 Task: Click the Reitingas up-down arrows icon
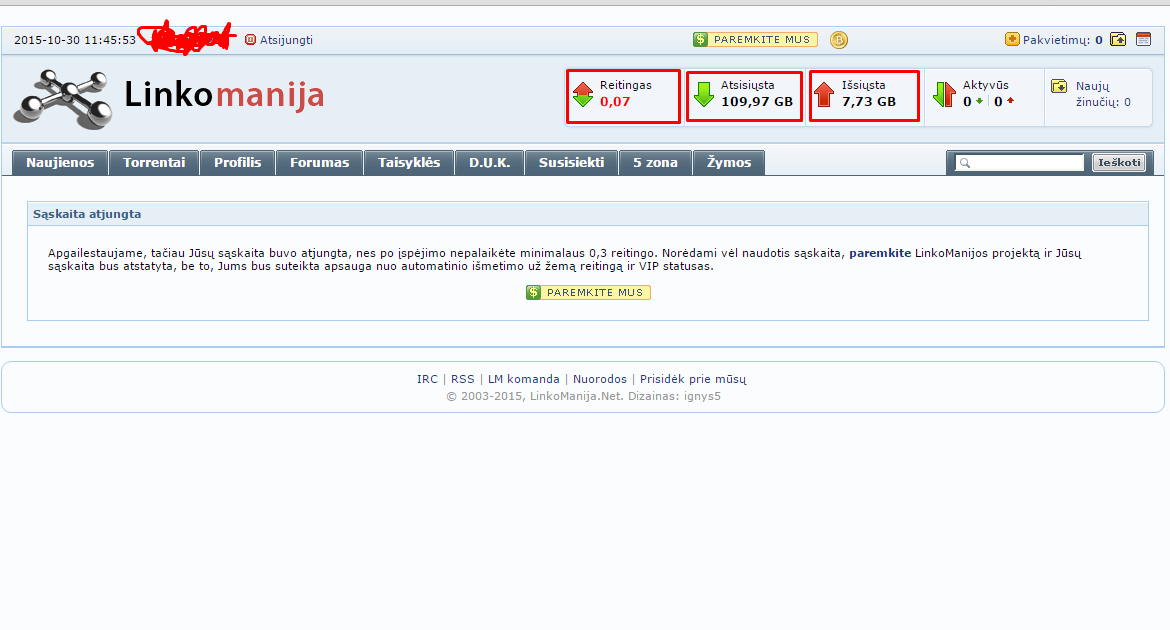tap(583, 94)
